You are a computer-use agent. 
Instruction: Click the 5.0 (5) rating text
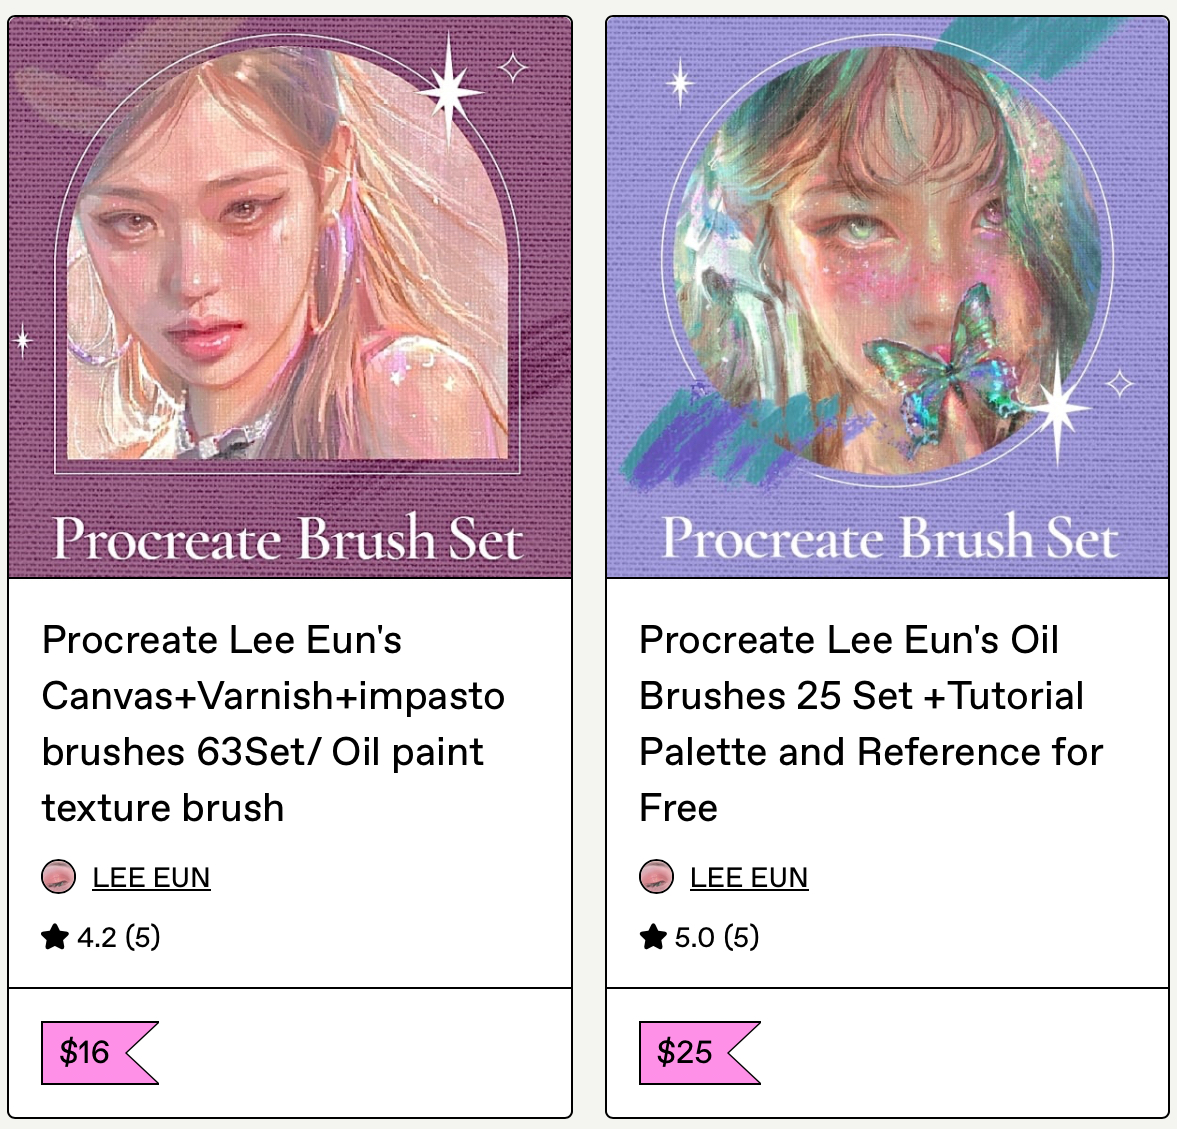716,937
